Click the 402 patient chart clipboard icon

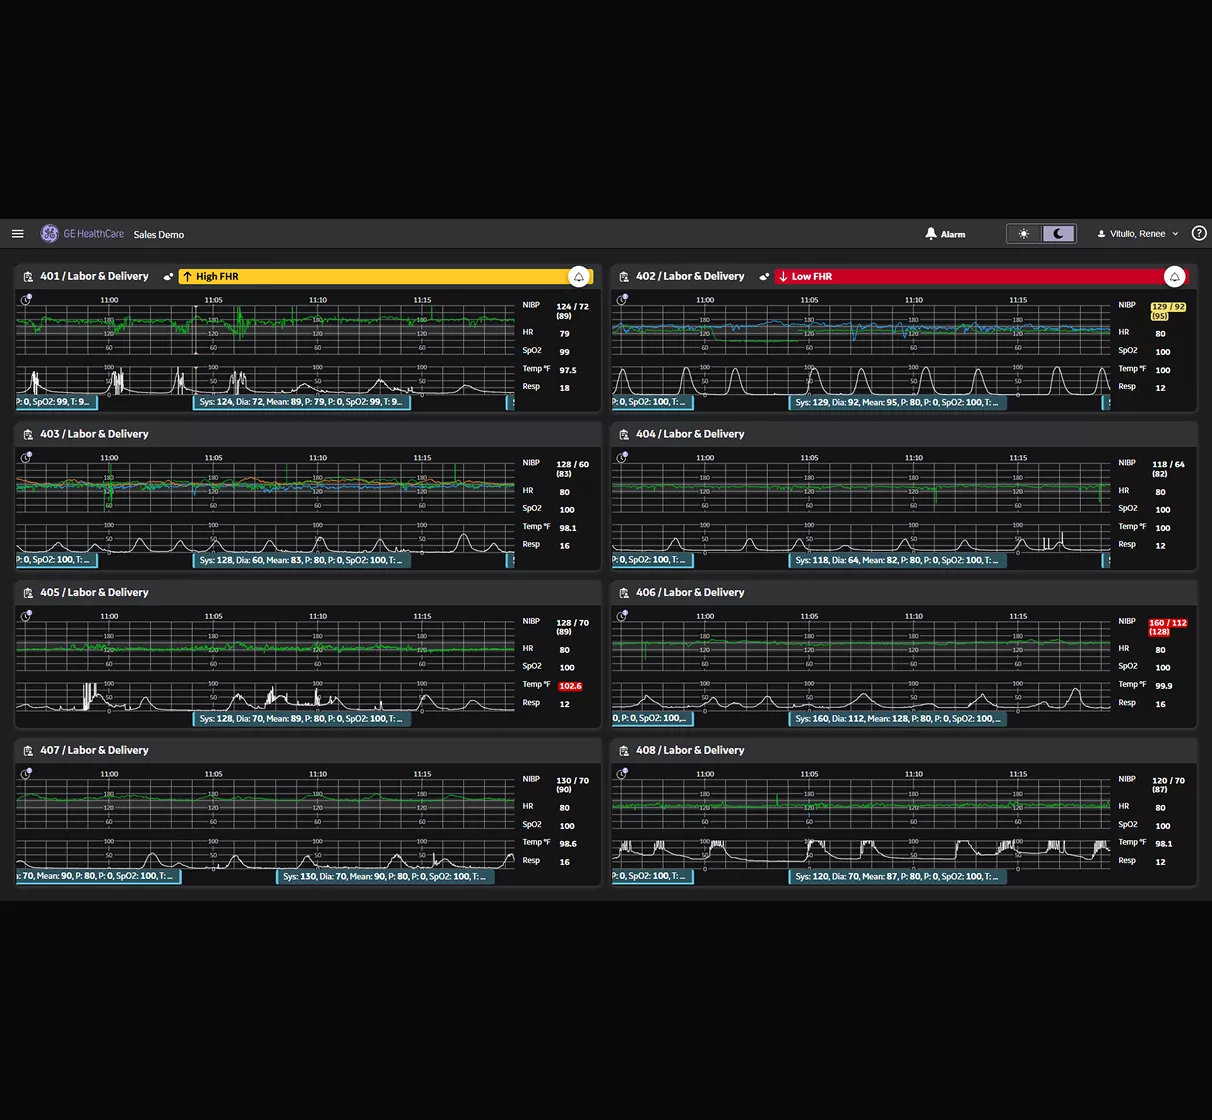click(x=624, y=277)
